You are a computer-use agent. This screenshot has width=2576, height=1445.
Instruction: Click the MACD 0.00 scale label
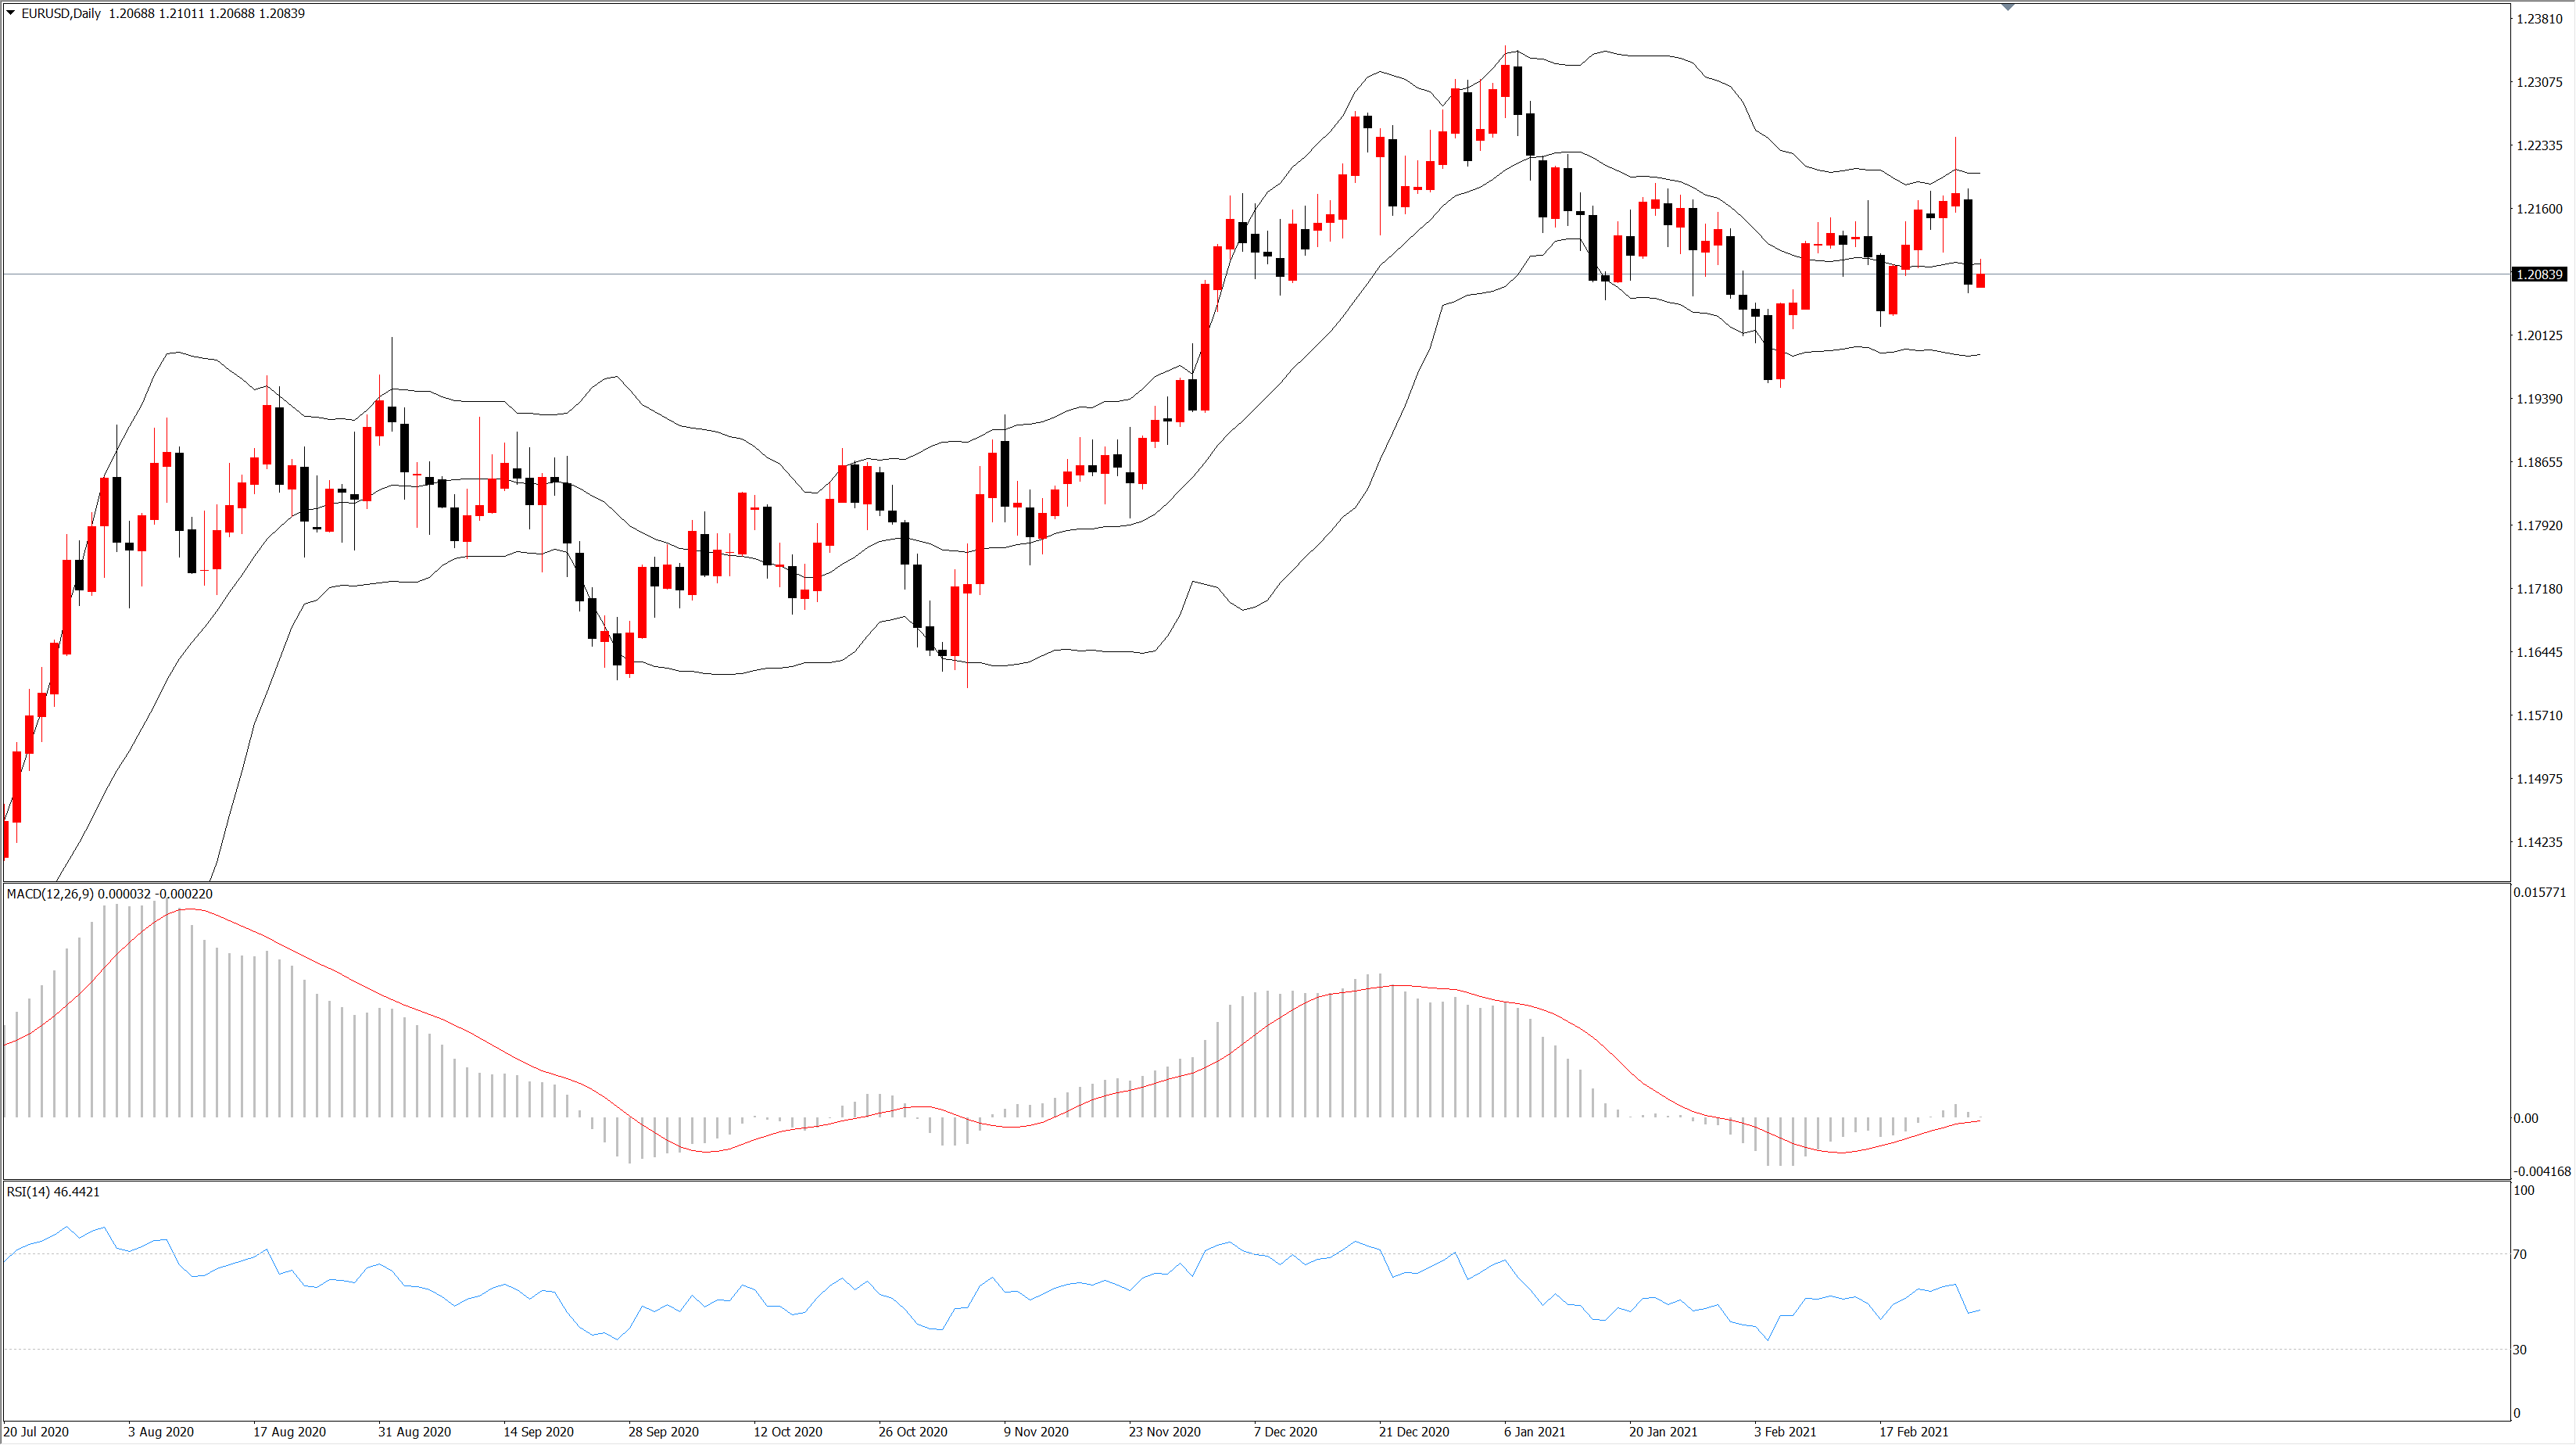click(2525, 1118)
